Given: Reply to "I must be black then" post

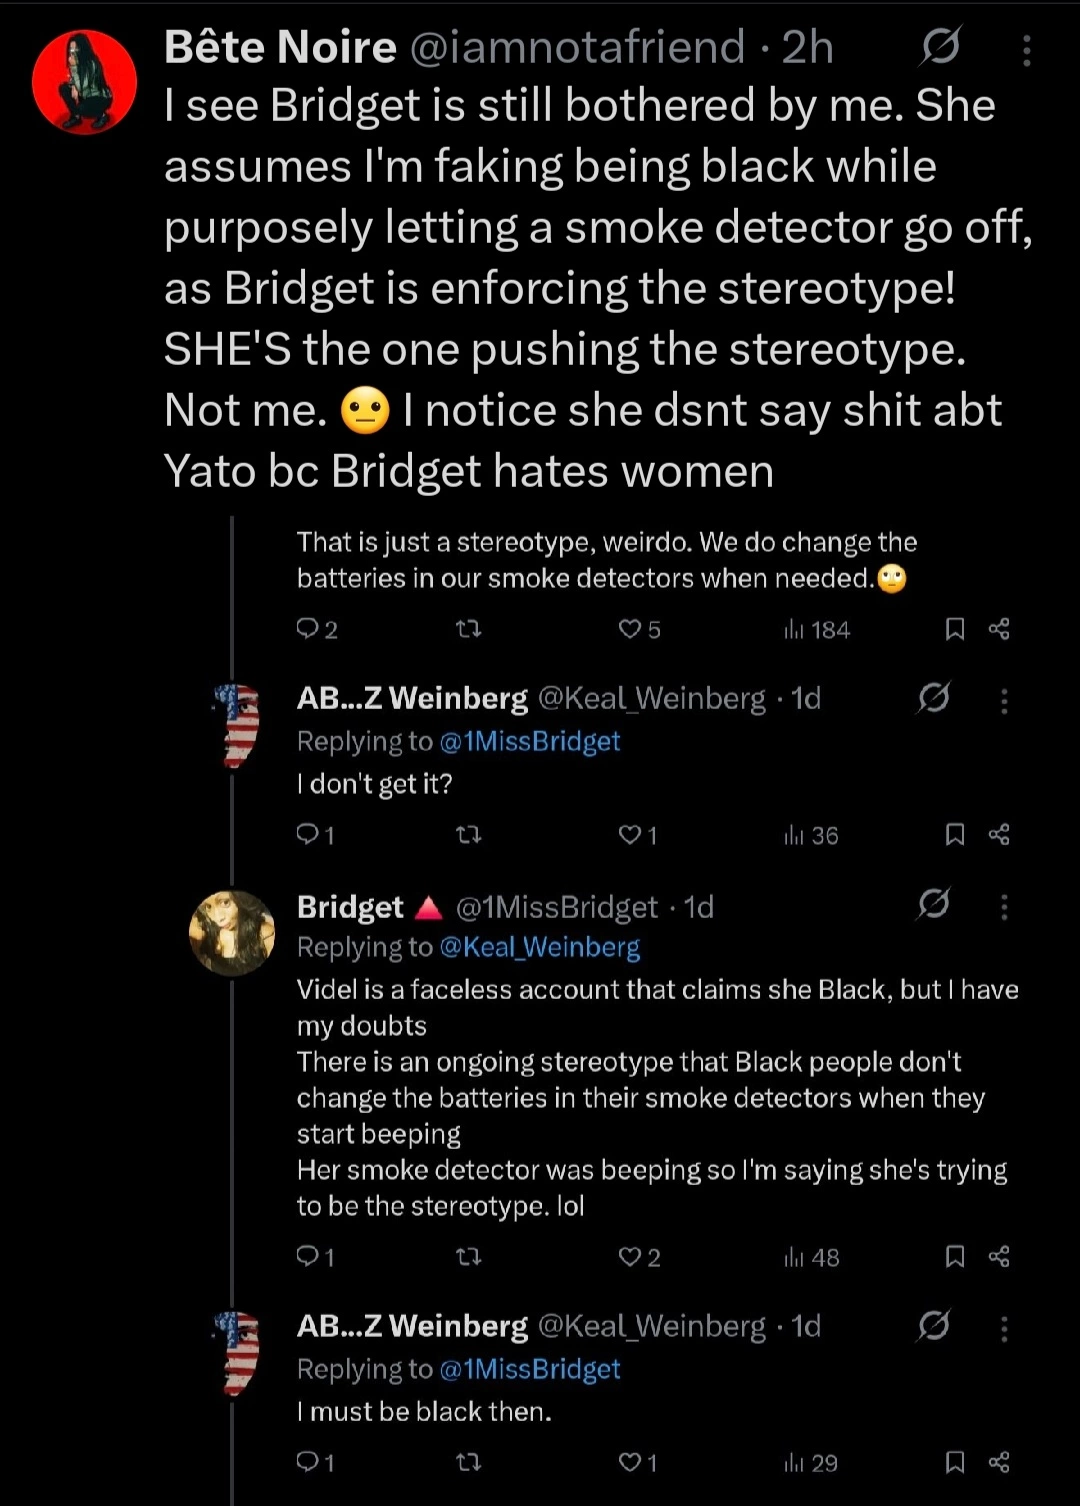Looking at the screenshot, I should click(315, 1462).
